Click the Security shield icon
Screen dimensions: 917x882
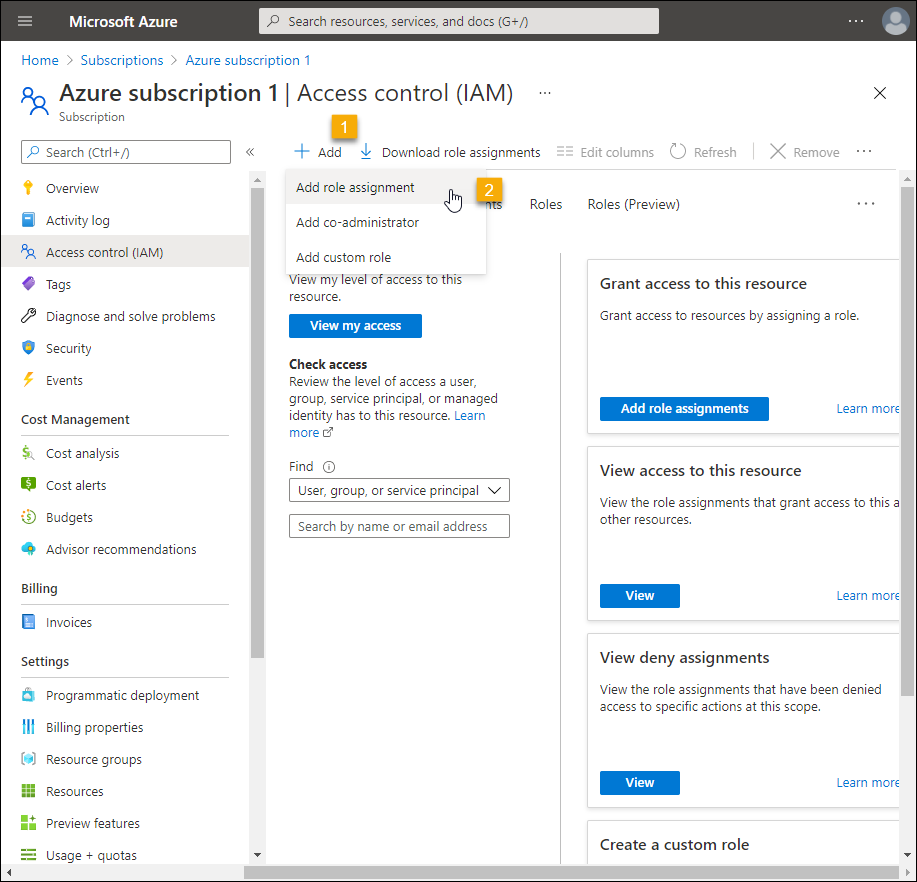point(28,348)
